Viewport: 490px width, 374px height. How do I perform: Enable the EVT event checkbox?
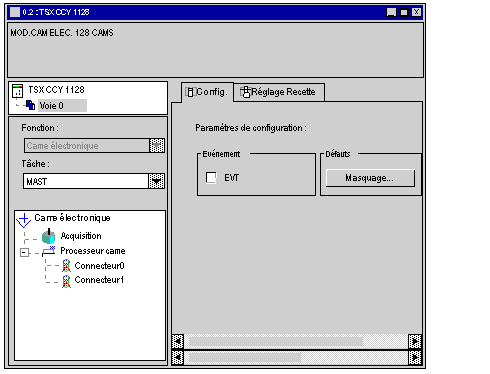pos(211,178)
